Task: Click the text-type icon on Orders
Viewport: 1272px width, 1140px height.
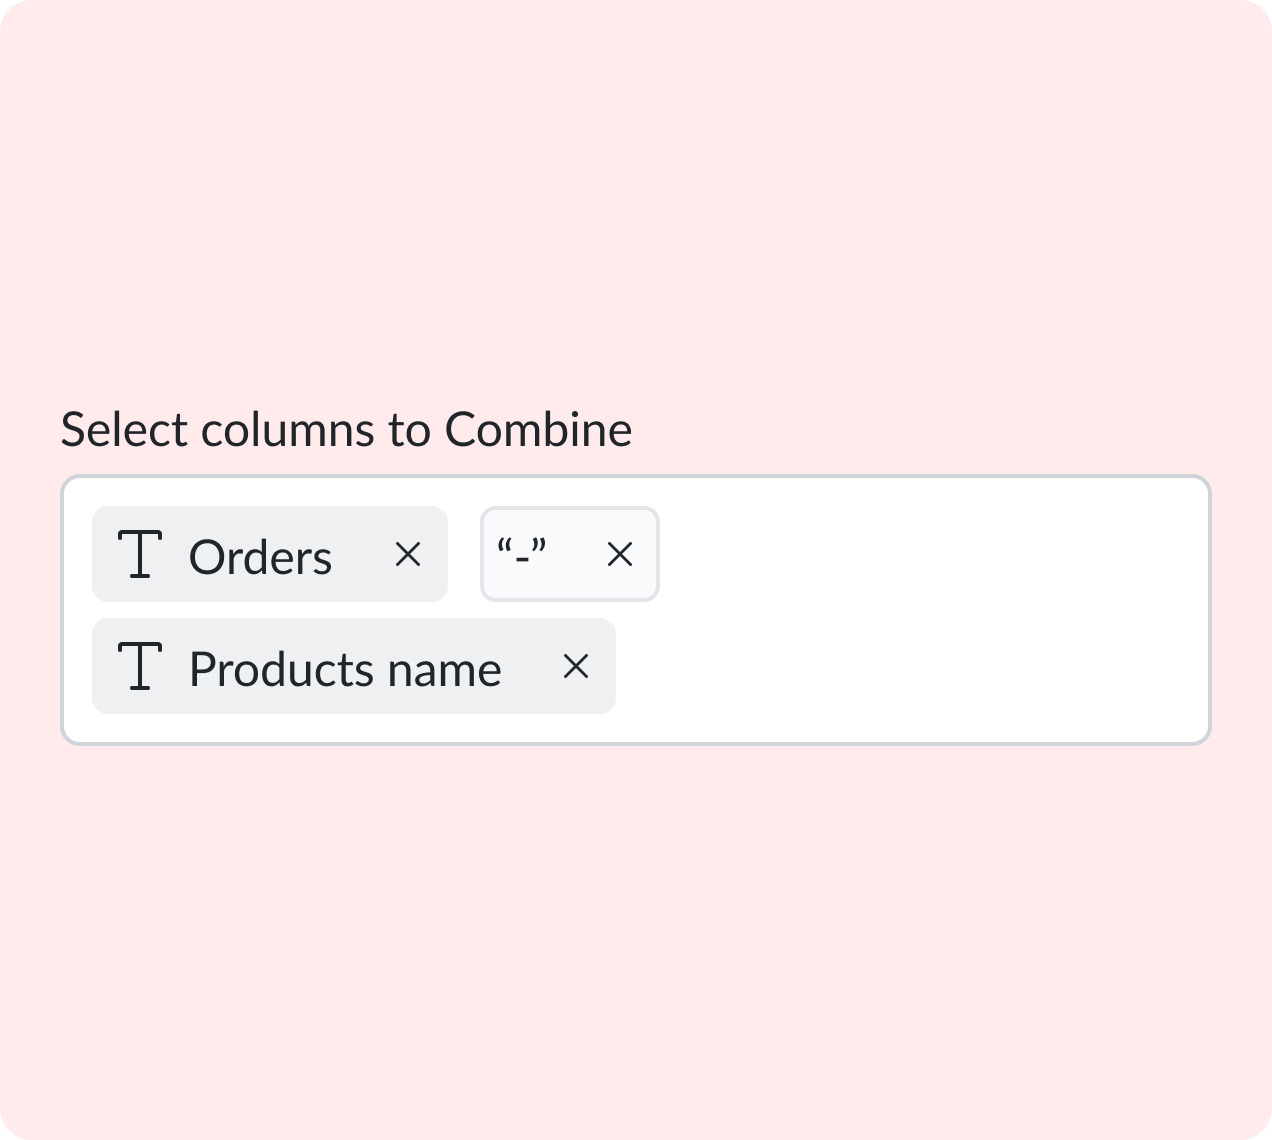Action: click(x=141, y=555)
